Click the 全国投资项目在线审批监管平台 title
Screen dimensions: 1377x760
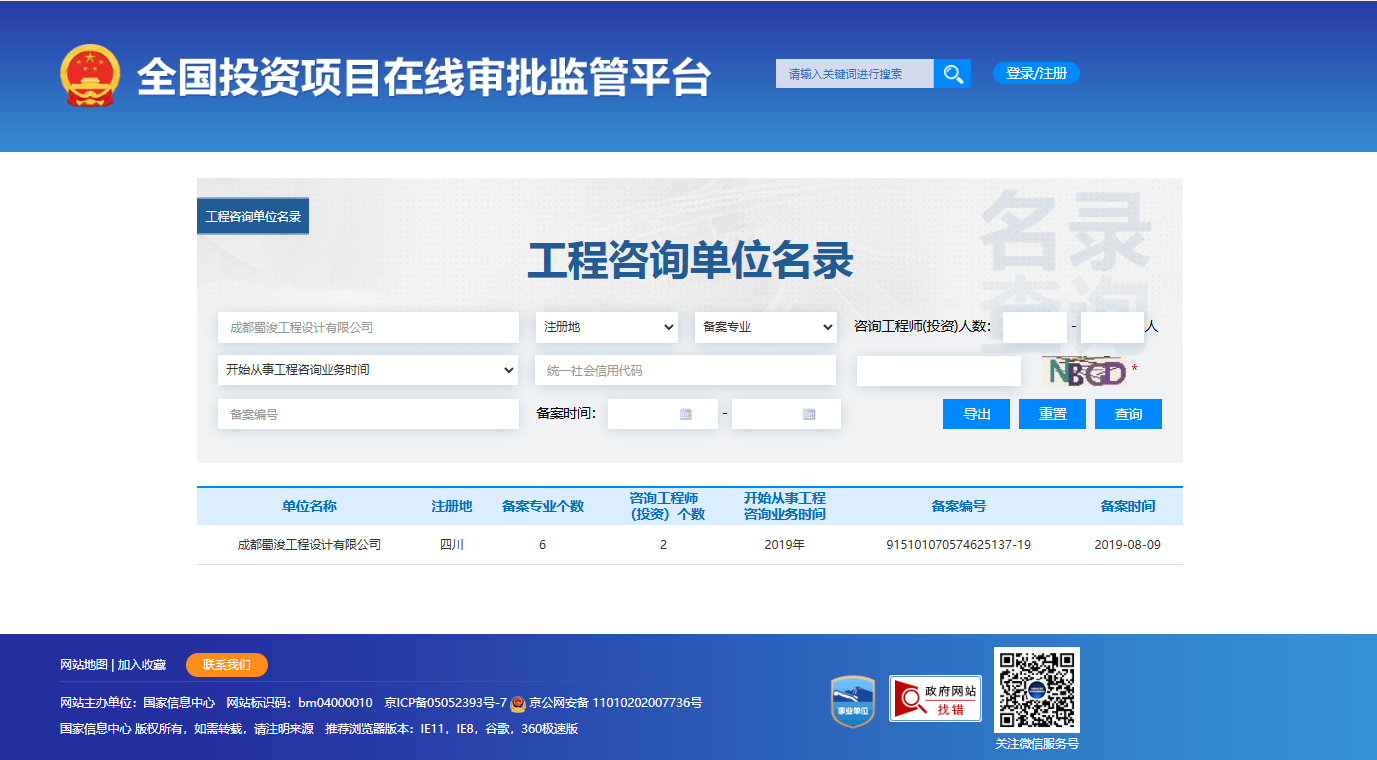(x=424, y=77)
